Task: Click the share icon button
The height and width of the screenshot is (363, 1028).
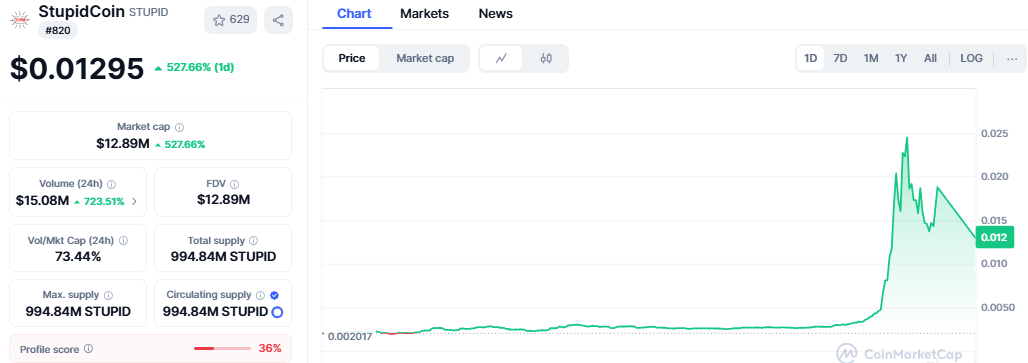Action: [278, 20]
